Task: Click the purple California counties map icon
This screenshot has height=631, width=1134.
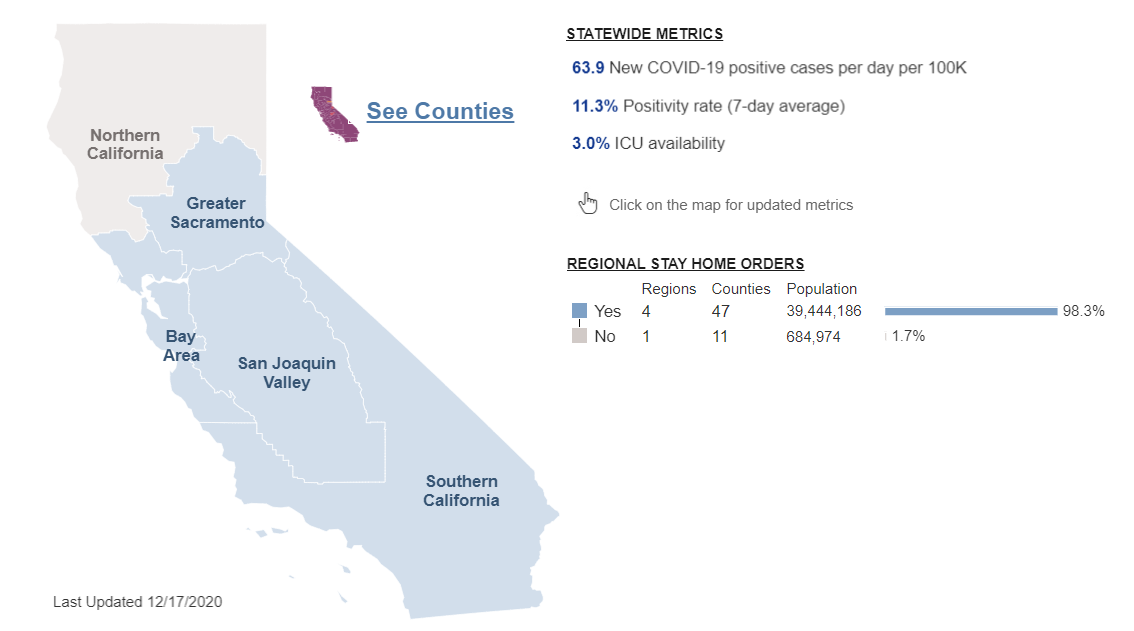Action: (x=334, y=113)
